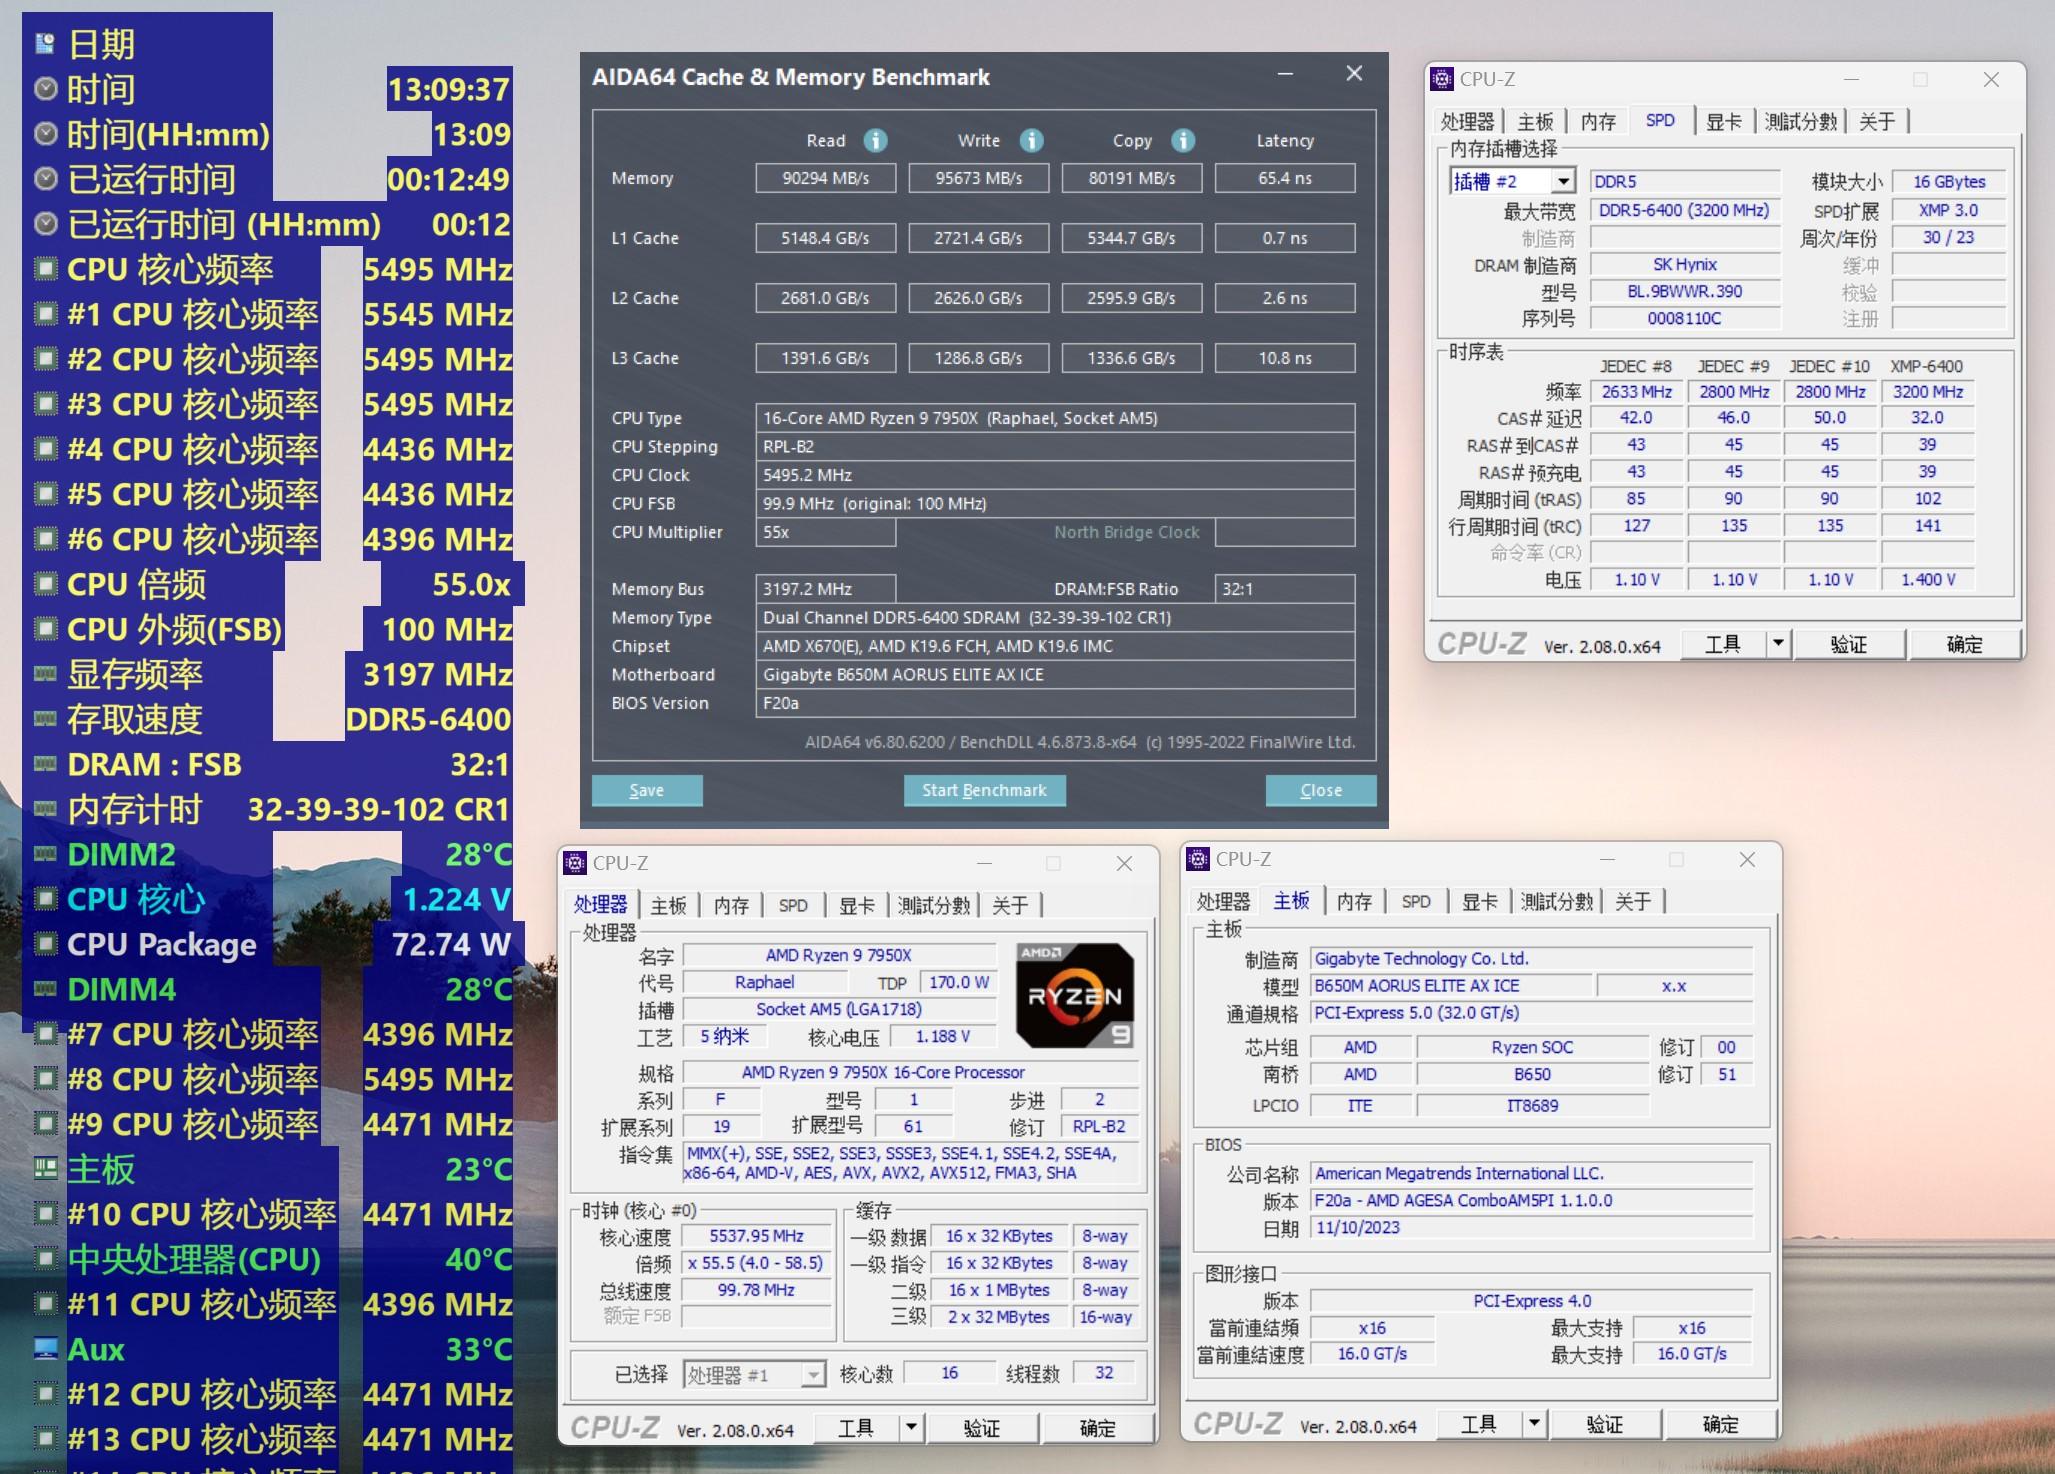The height and width of the screenshot is (1474, 2055).
Task: Click the icon beside DIMM4 temperature row
Action: pos(45,989)
